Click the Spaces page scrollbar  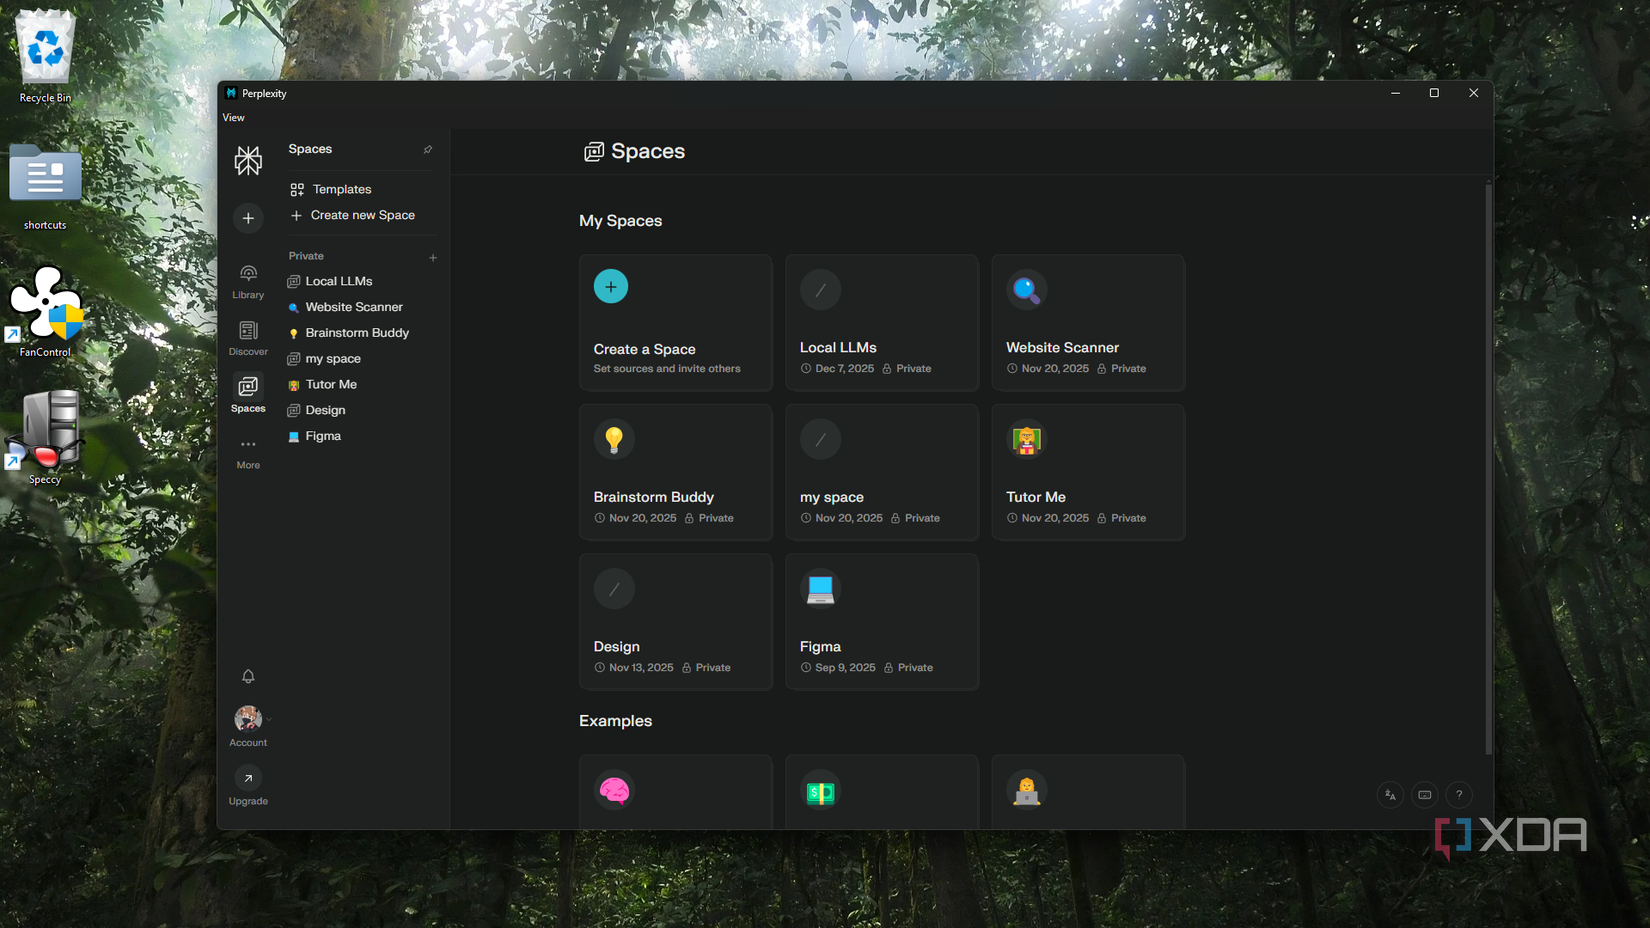pos(1488,467)
